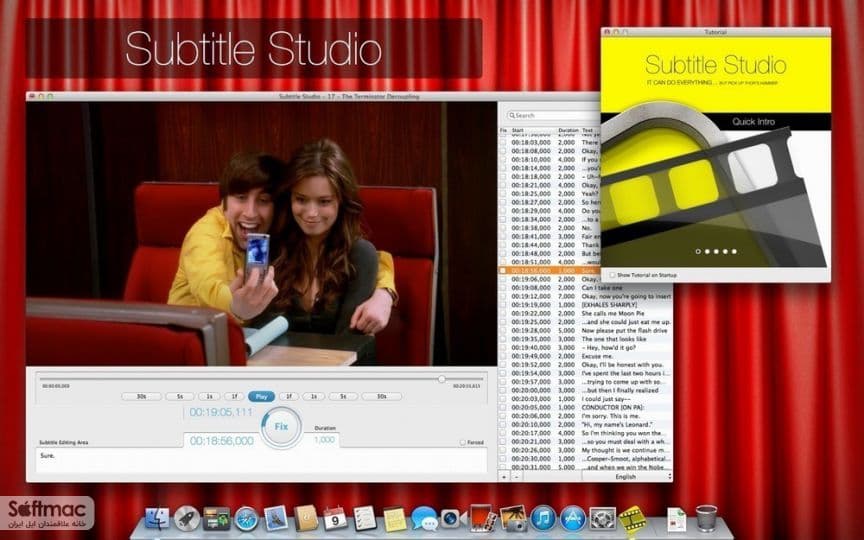Image resolution: width=864 pixels, height=540 pixels.
Task: Step back 1f with left button
Action: pyautogui.click(x=234, y=396)
